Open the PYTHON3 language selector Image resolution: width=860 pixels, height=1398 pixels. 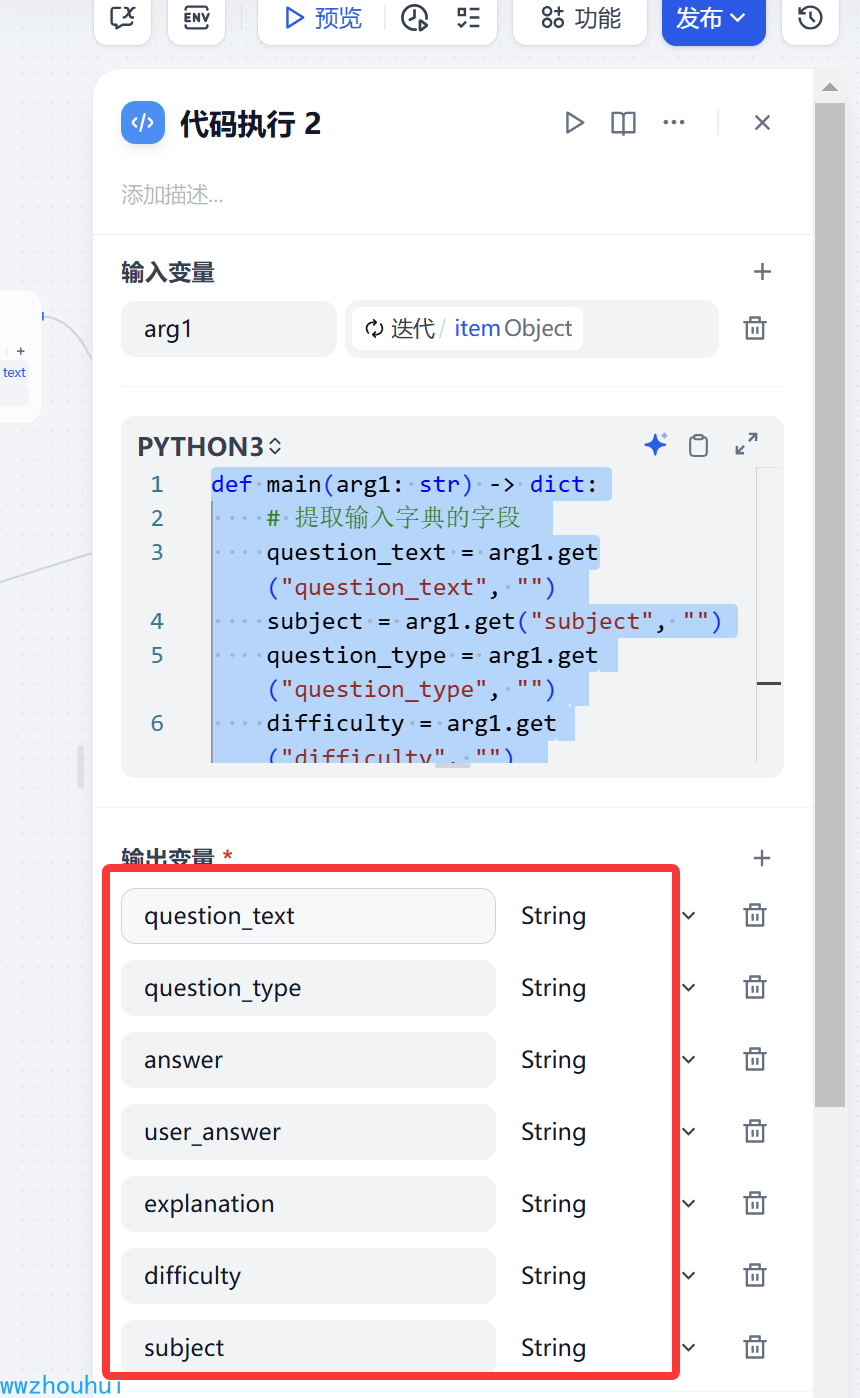210,446
